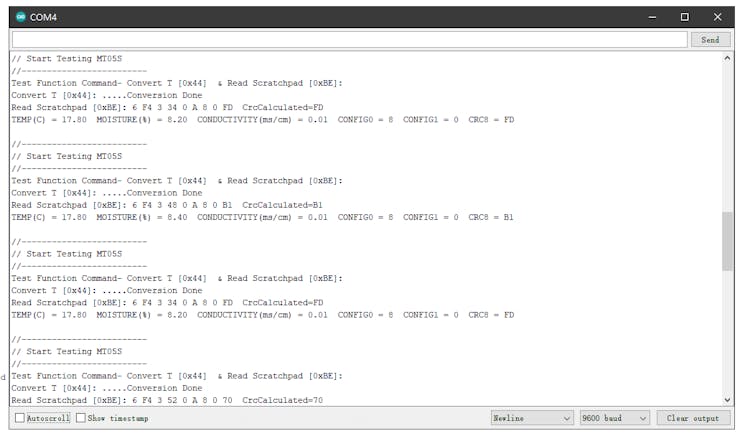Open the 9600 baud rate dropdown
Viewport: 740px width, 436px height.
614,418
